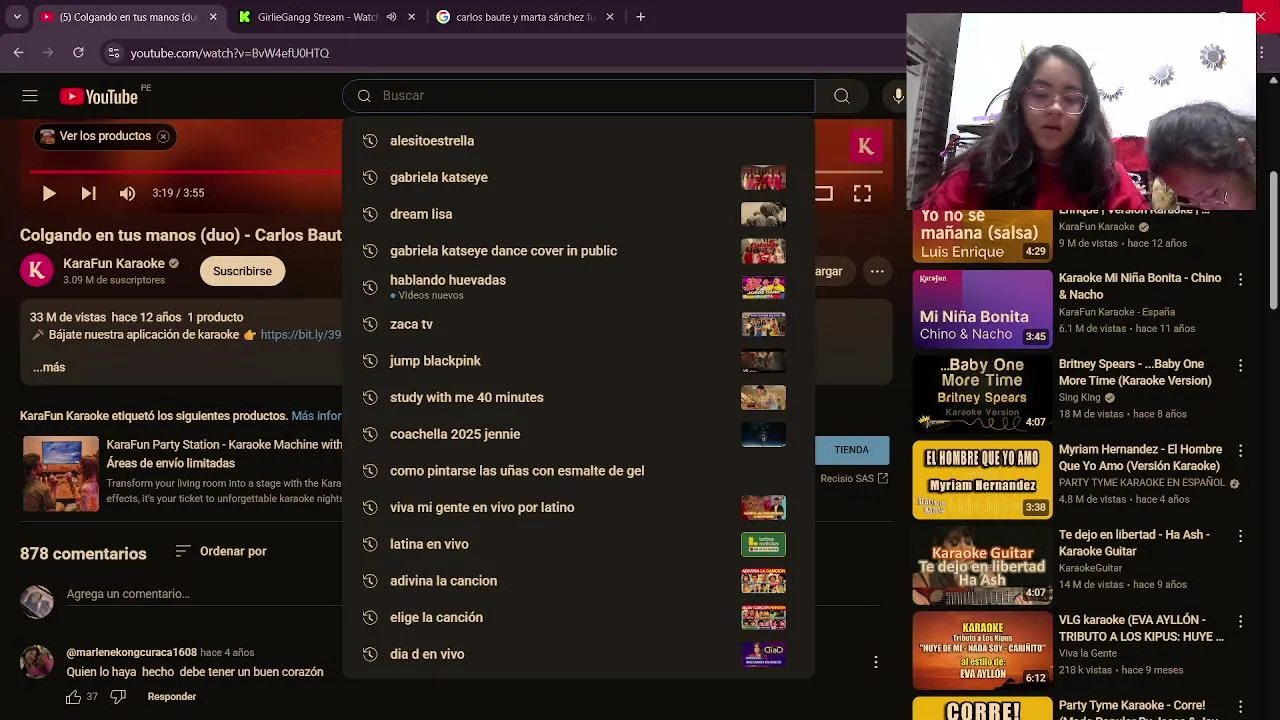
Task: Select 'elige la canción' suggestion
Action: point(579,617)
